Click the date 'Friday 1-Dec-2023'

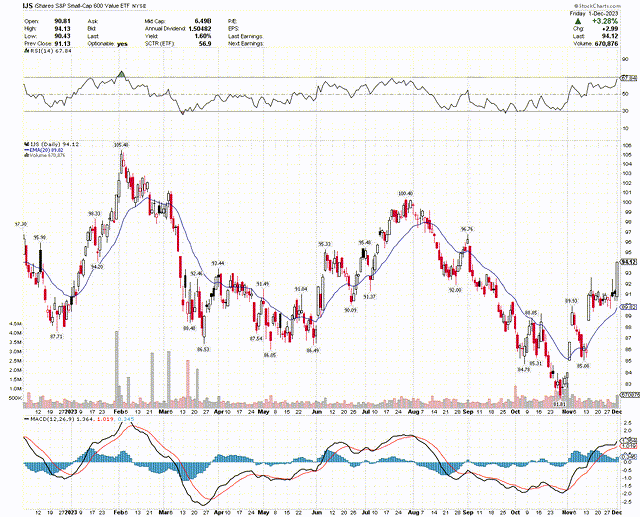click(594, 13)
